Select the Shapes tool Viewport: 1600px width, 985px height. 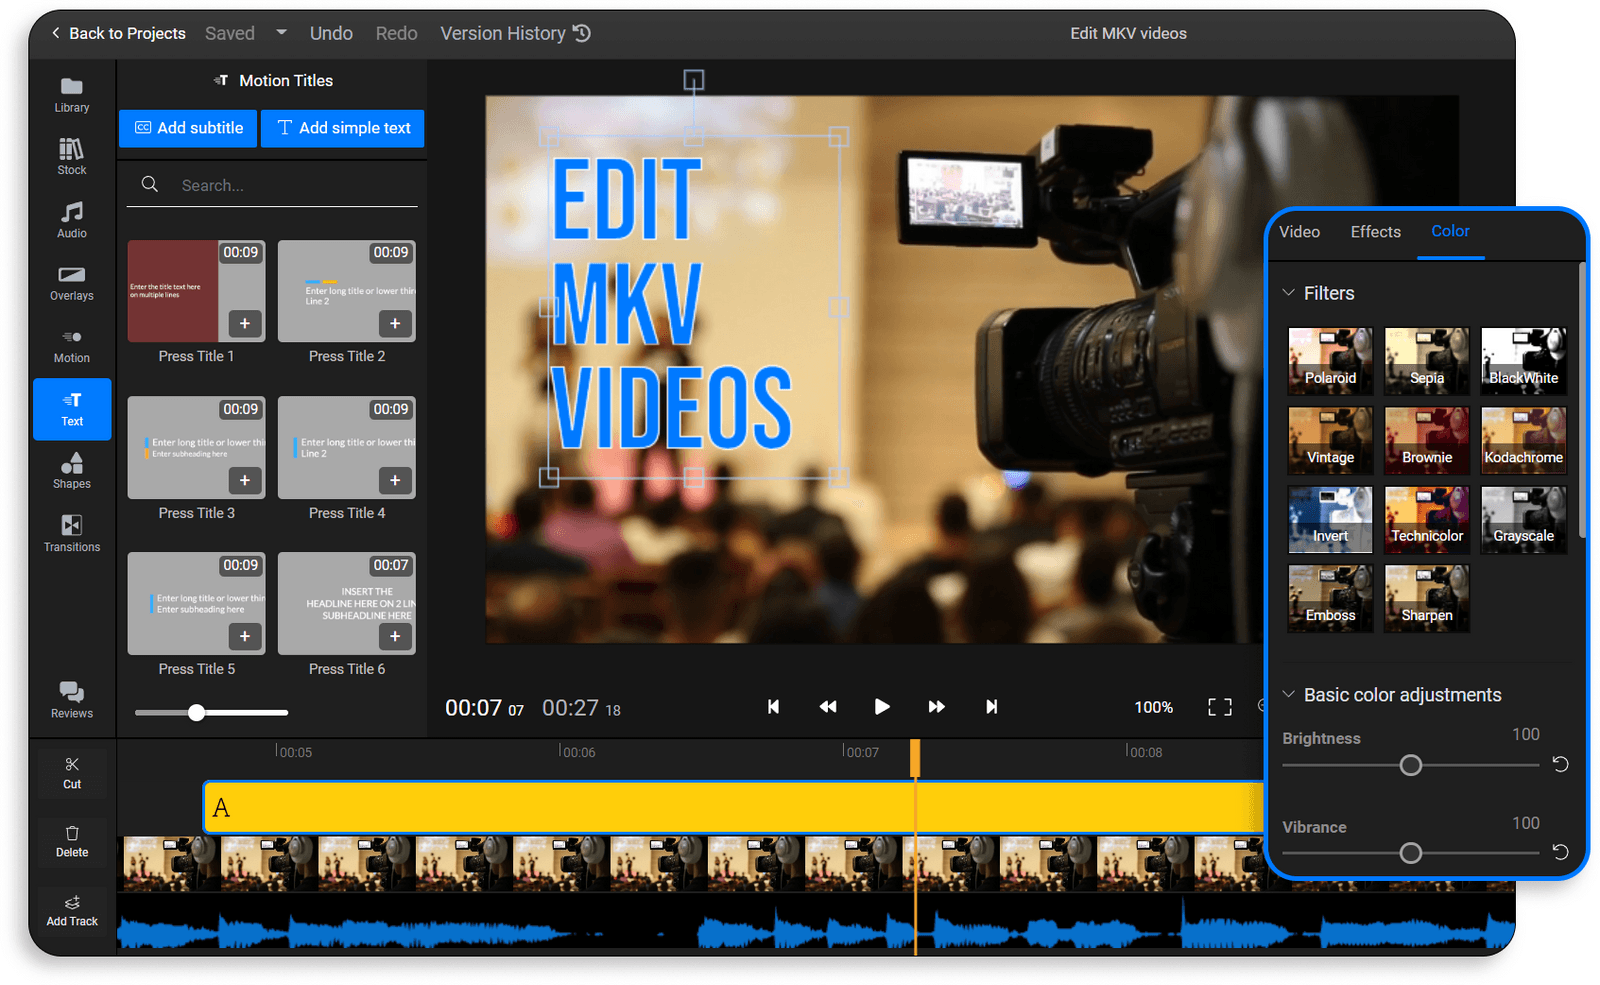point(71,470)
